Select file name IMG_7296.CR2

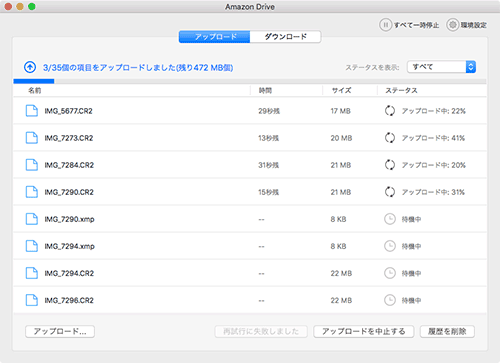[x=69, y=300]
